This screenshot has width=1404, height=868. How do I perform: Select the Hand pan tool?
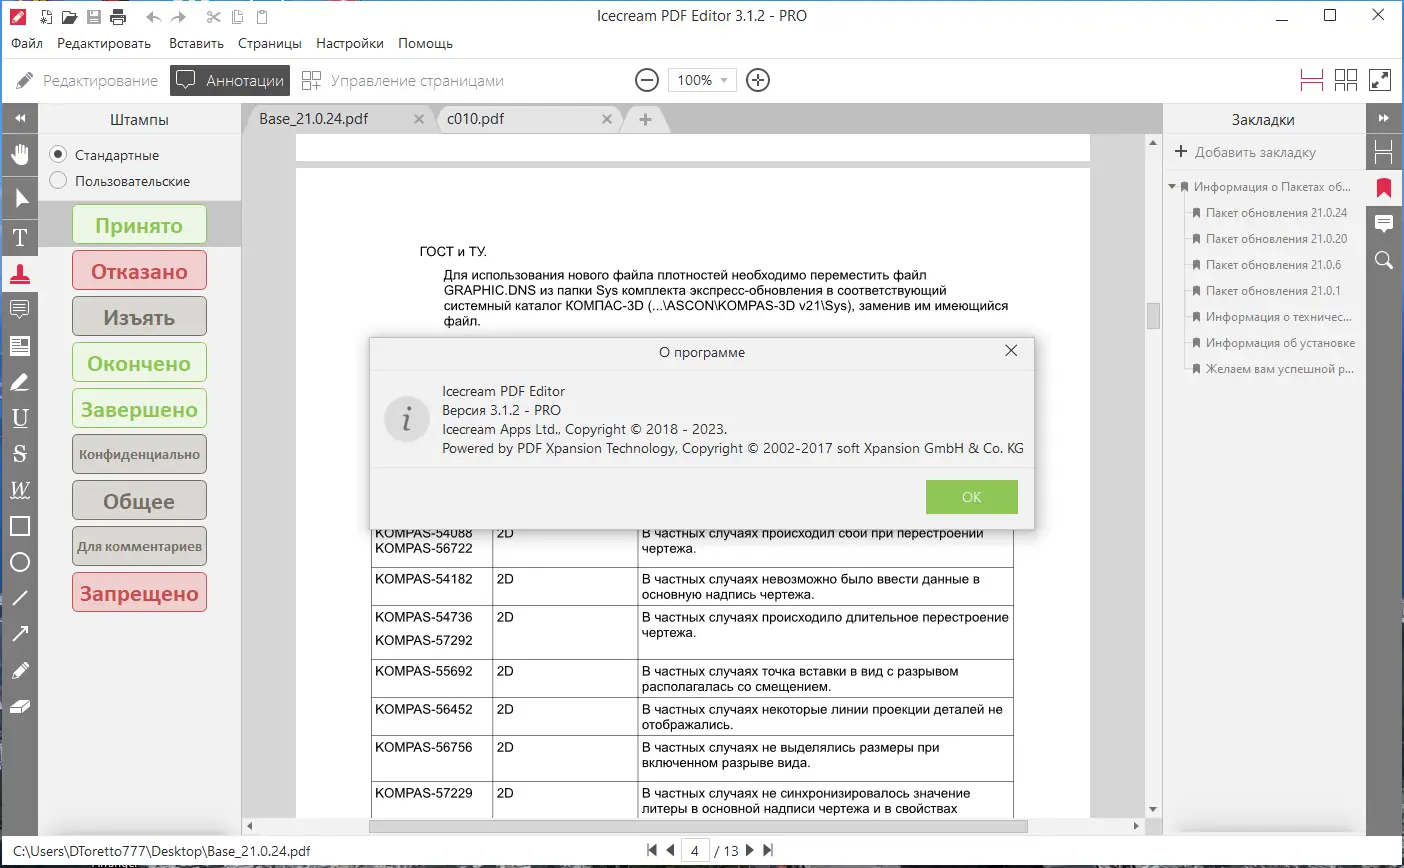pos(19,155)
